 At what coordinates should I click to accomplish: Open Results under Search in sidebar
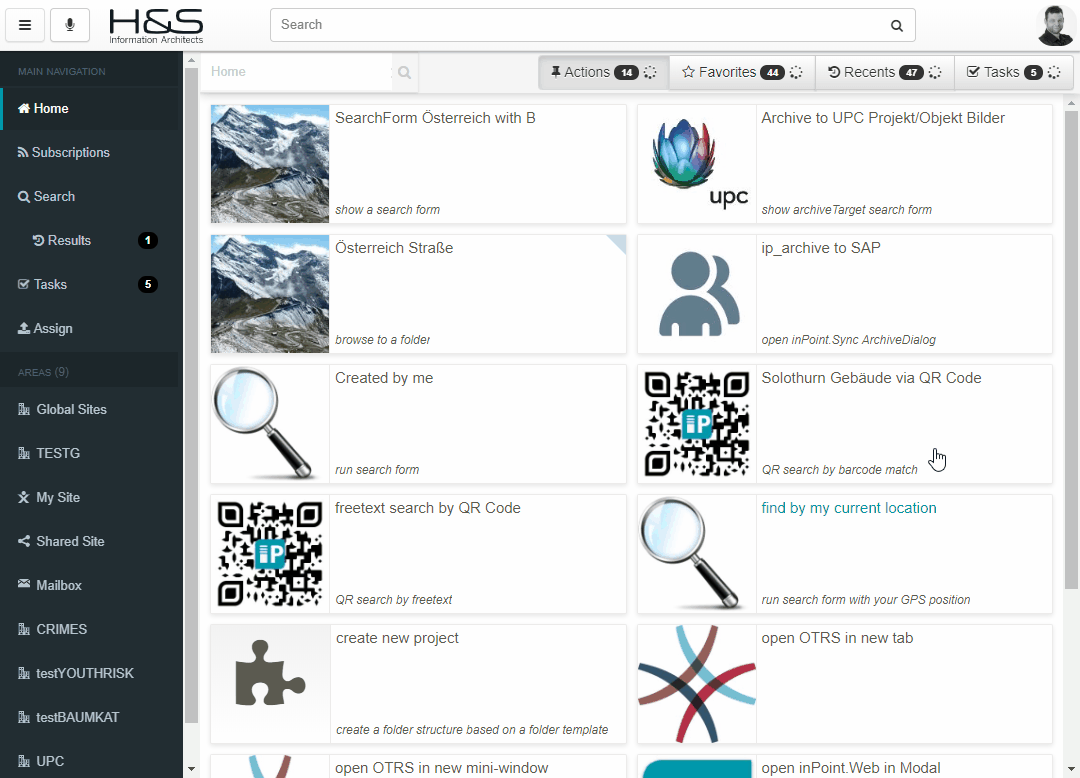69,241
